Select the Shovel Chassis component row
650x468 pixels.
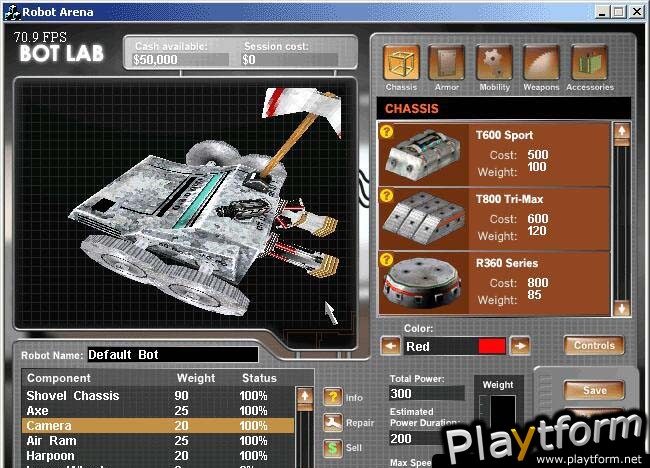(158, 395)
